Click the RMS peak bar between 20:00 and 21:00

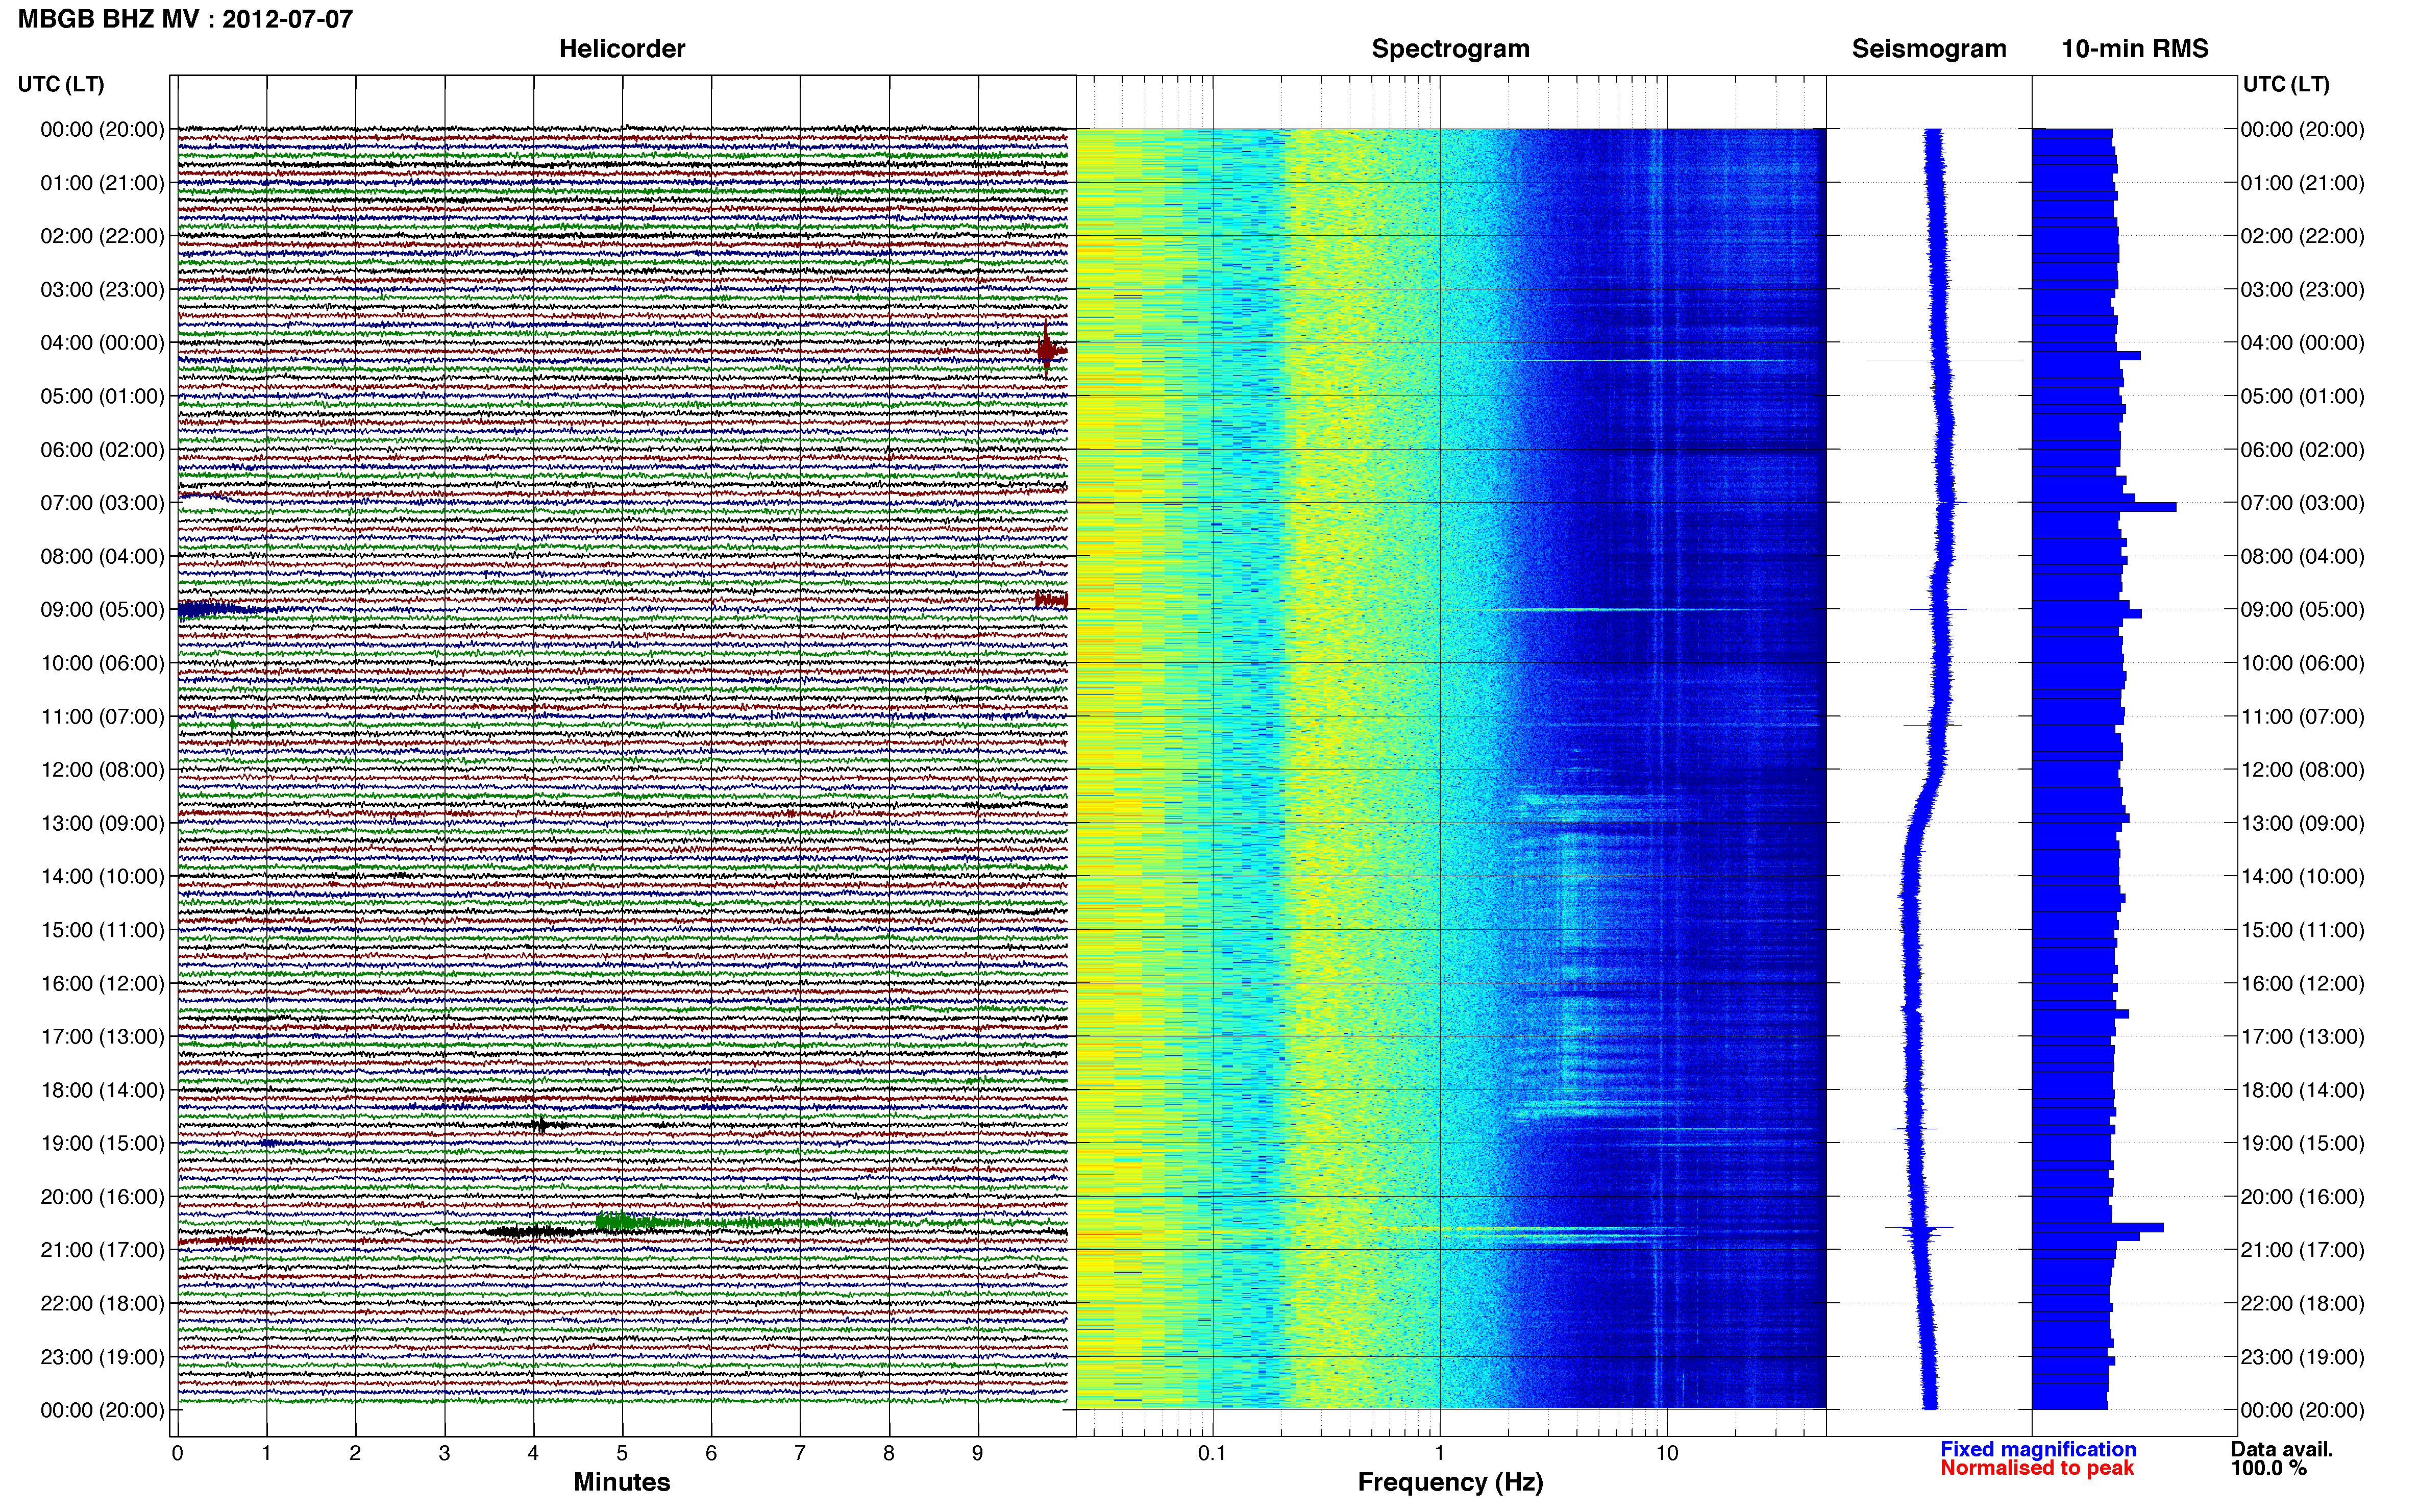pyautogui.click(x=2098, y=1227)
